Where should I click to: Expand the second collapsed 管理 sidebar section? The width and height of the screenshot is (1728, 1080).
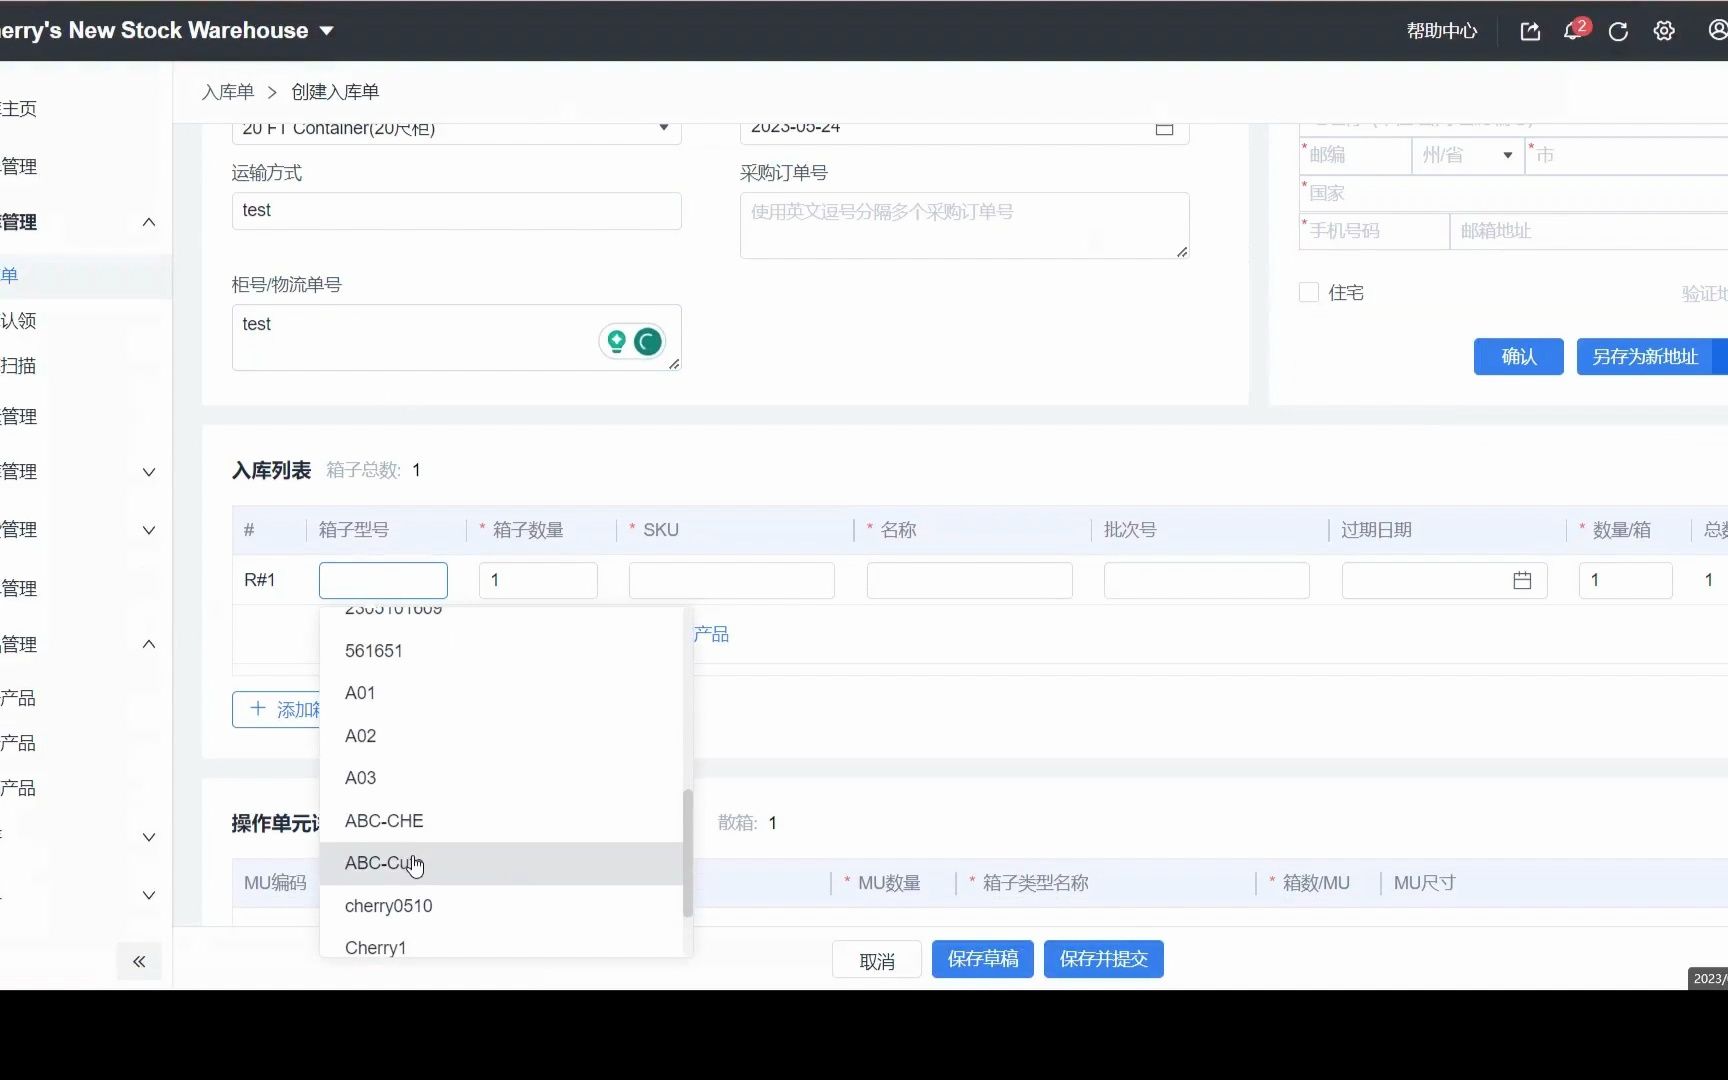tap(149, 530)
